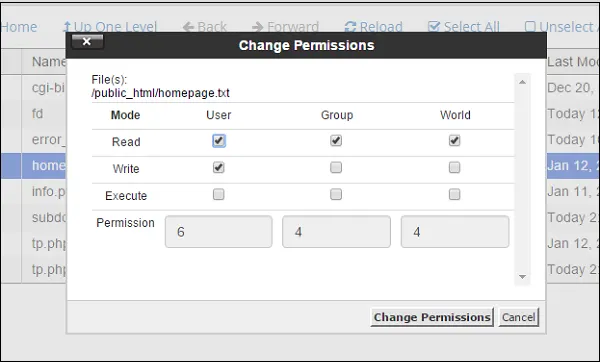Enable the Group Write permission checkbox
This screenshot has width=600, height=362.
(x=336, y=168)
